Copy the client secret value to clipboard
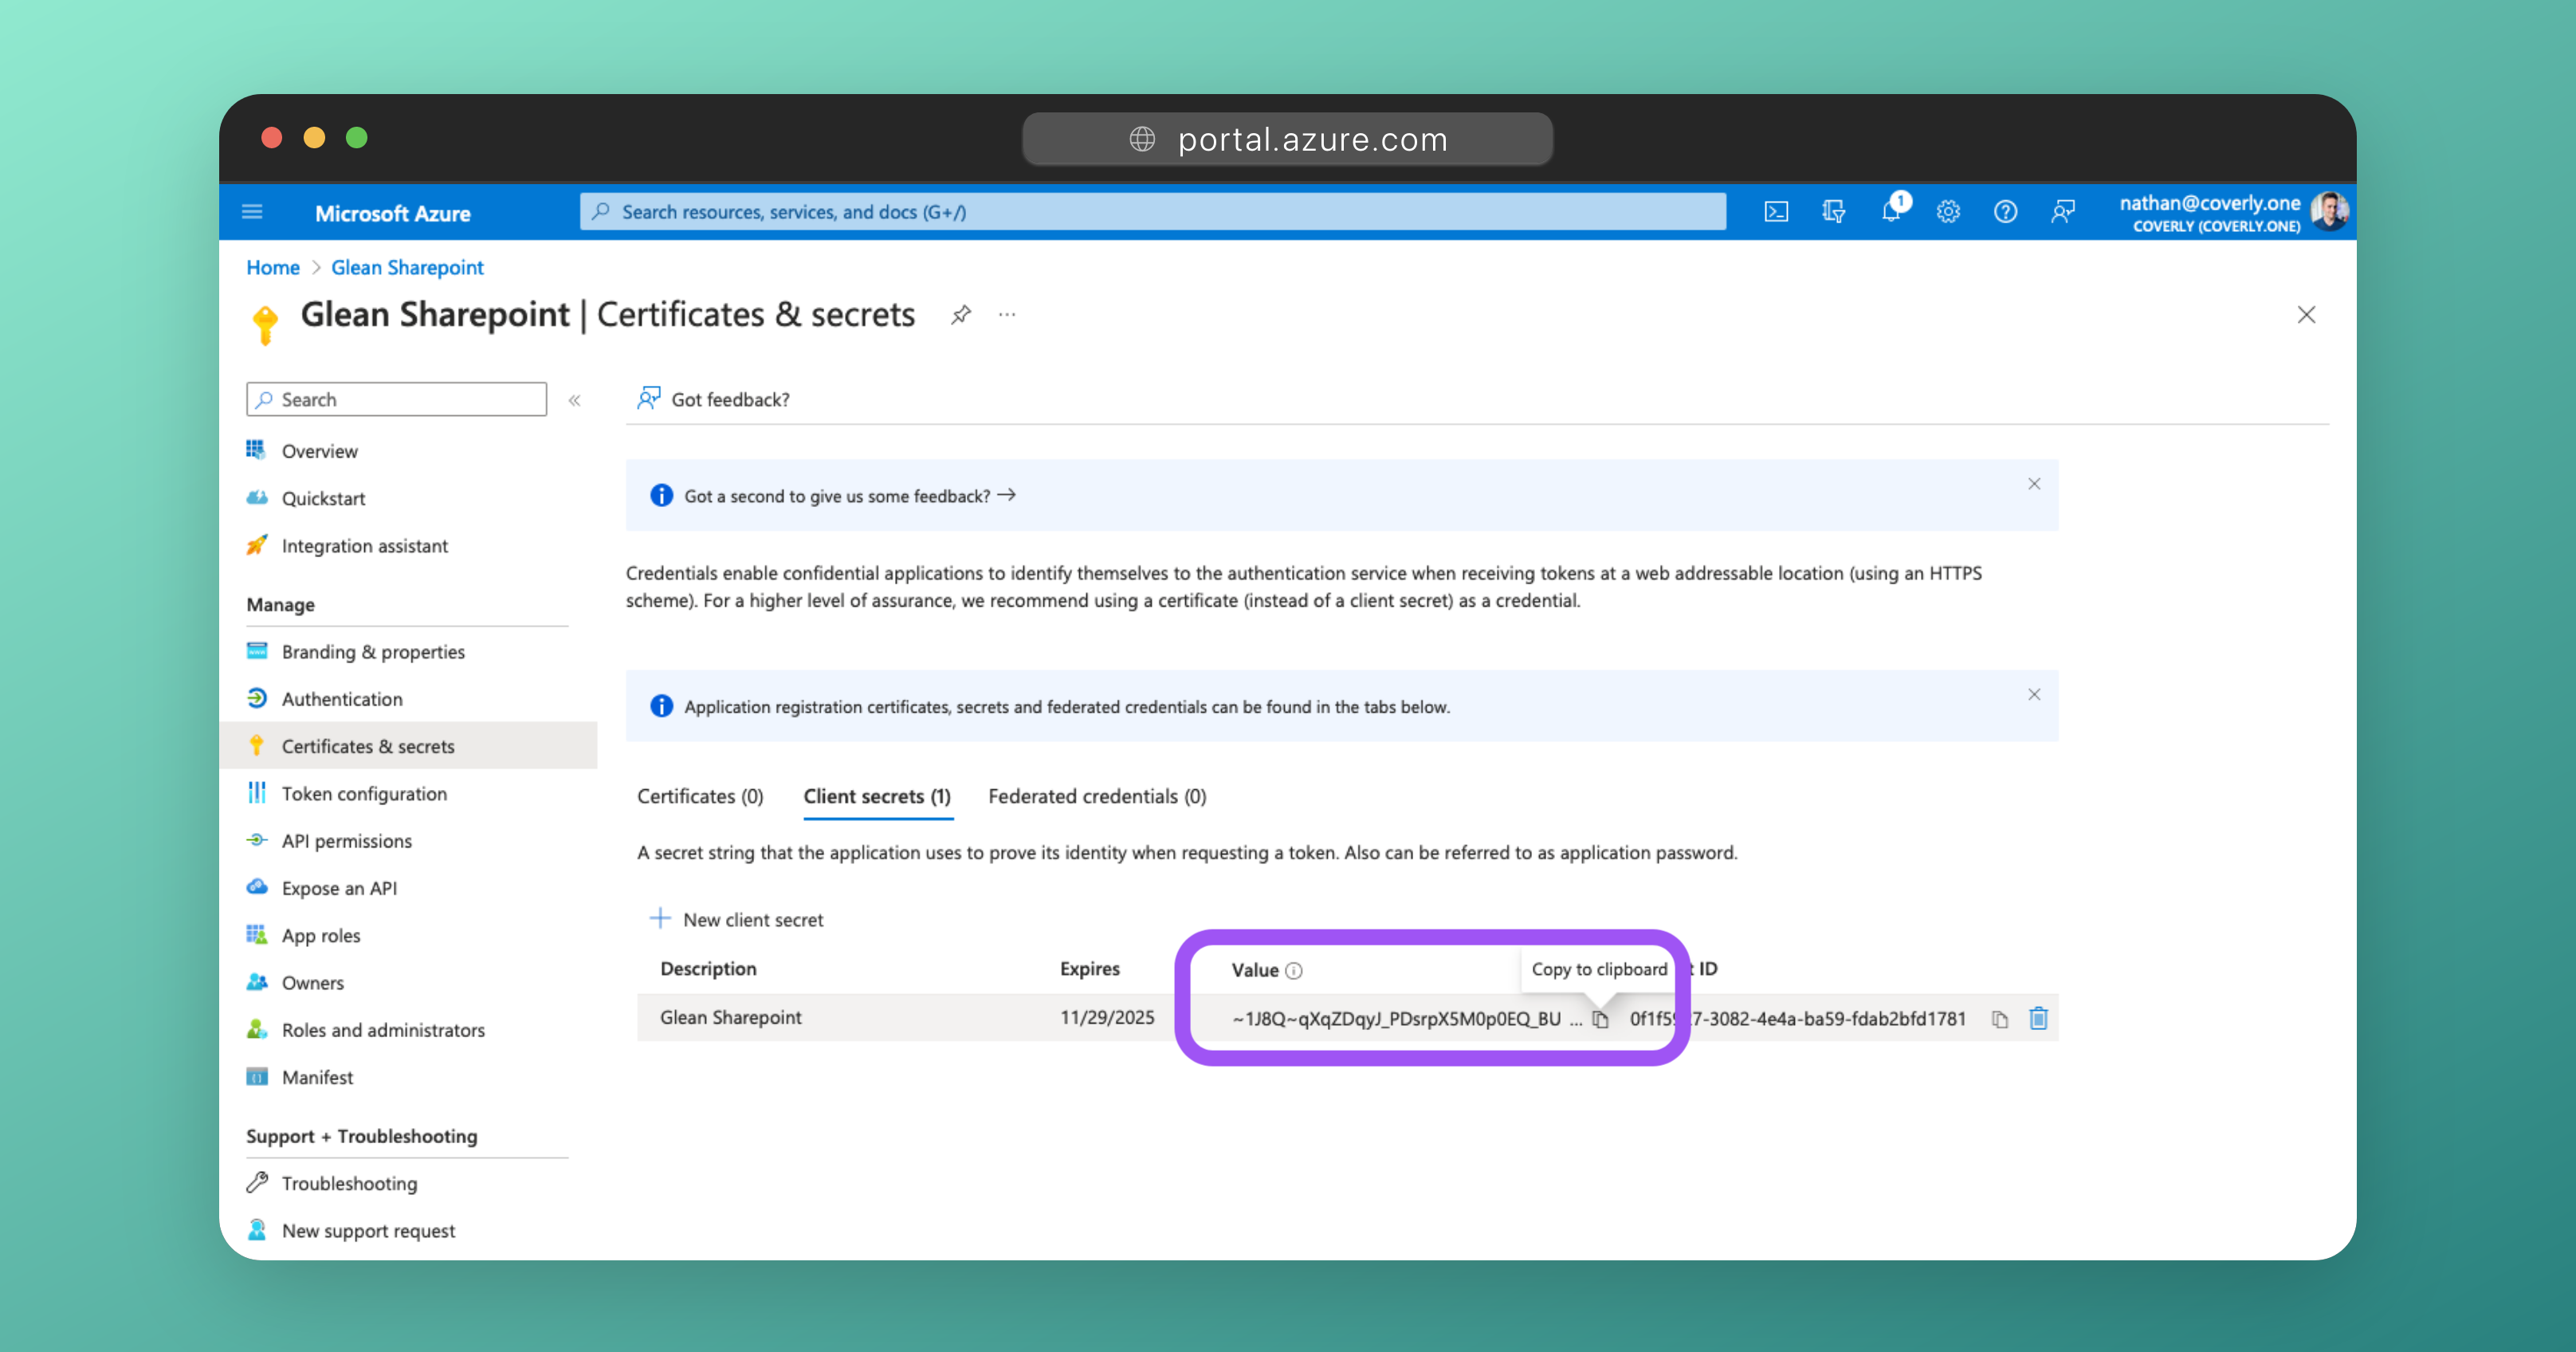 1600,1019
